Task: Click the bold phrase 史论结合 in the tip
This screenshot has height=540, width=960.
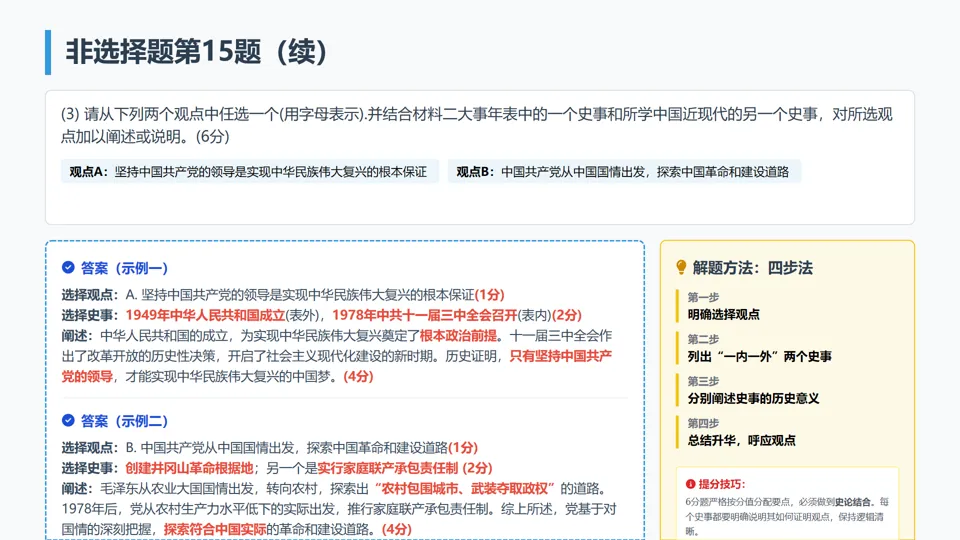Action: [852, 502]
